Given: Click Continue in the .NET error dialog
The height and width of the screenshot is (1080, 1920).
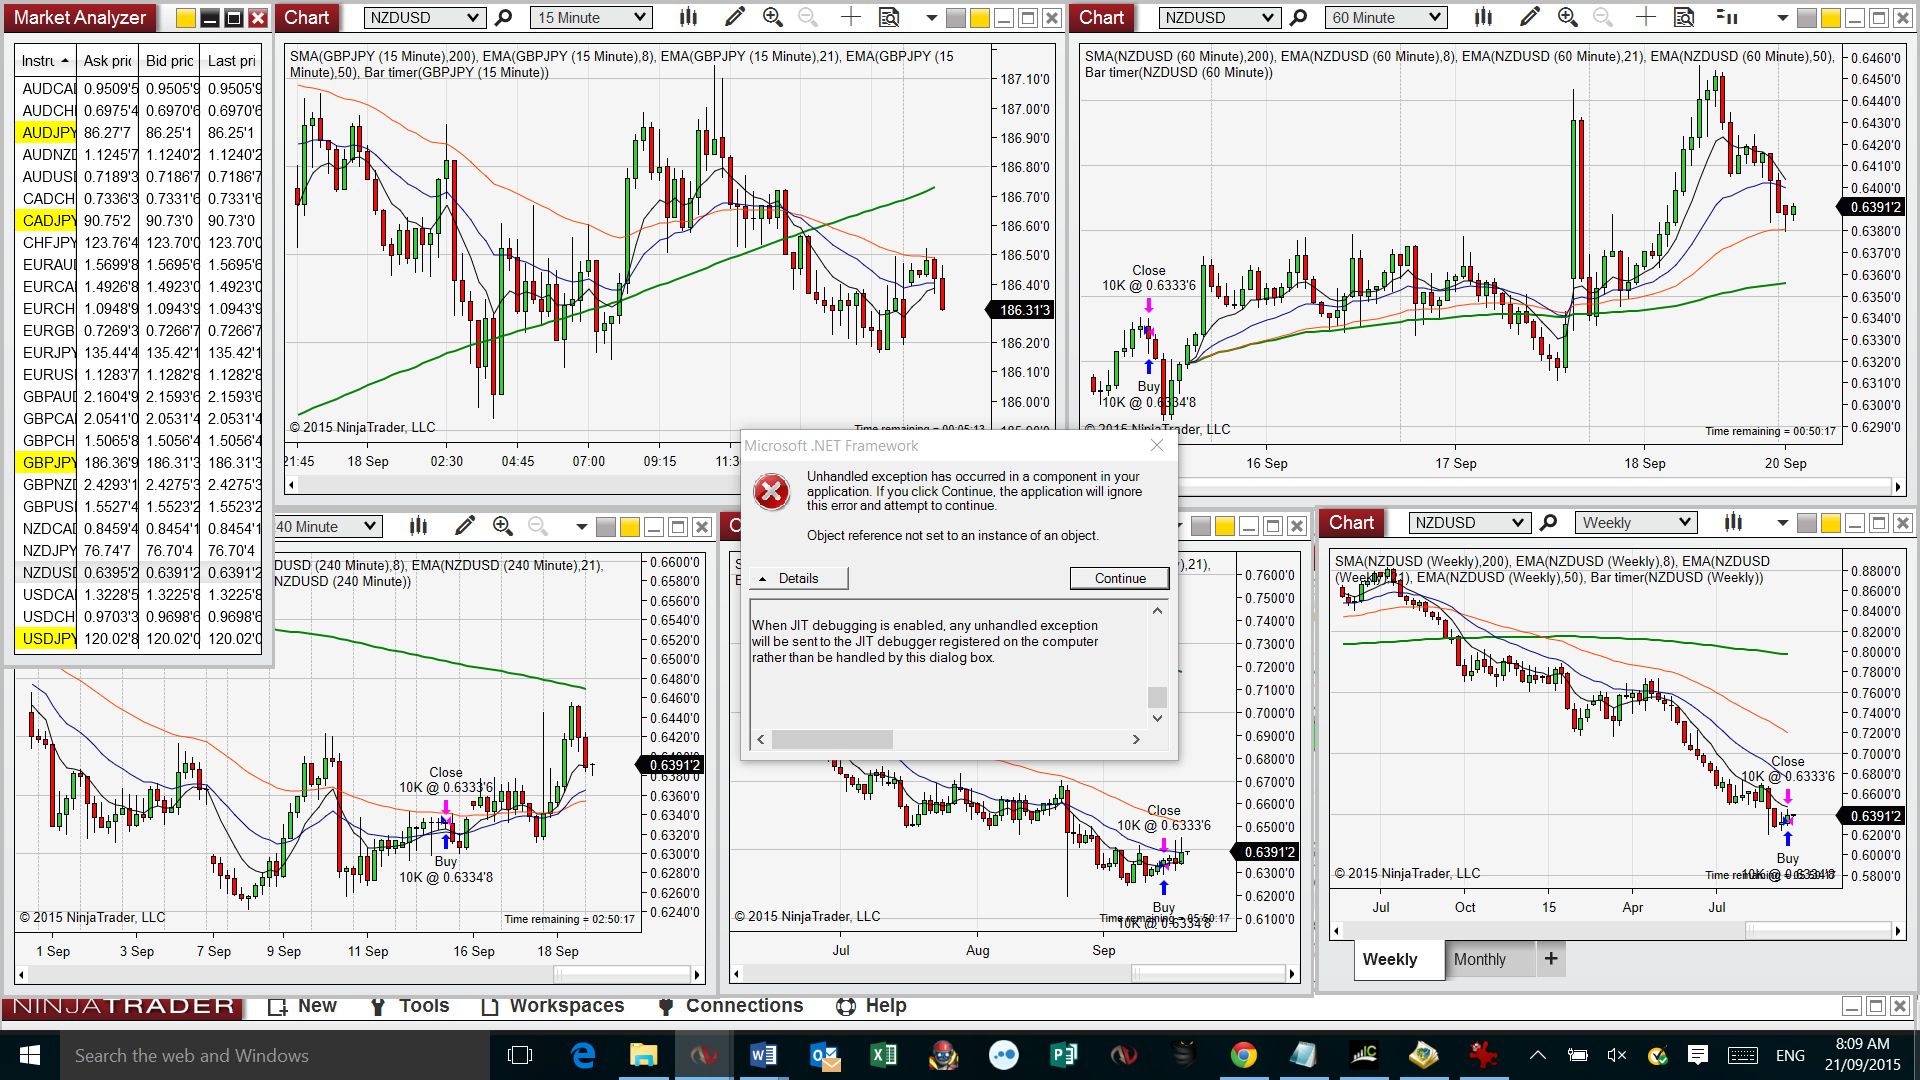Looking at the screenshot, I should click(1119, 578).
